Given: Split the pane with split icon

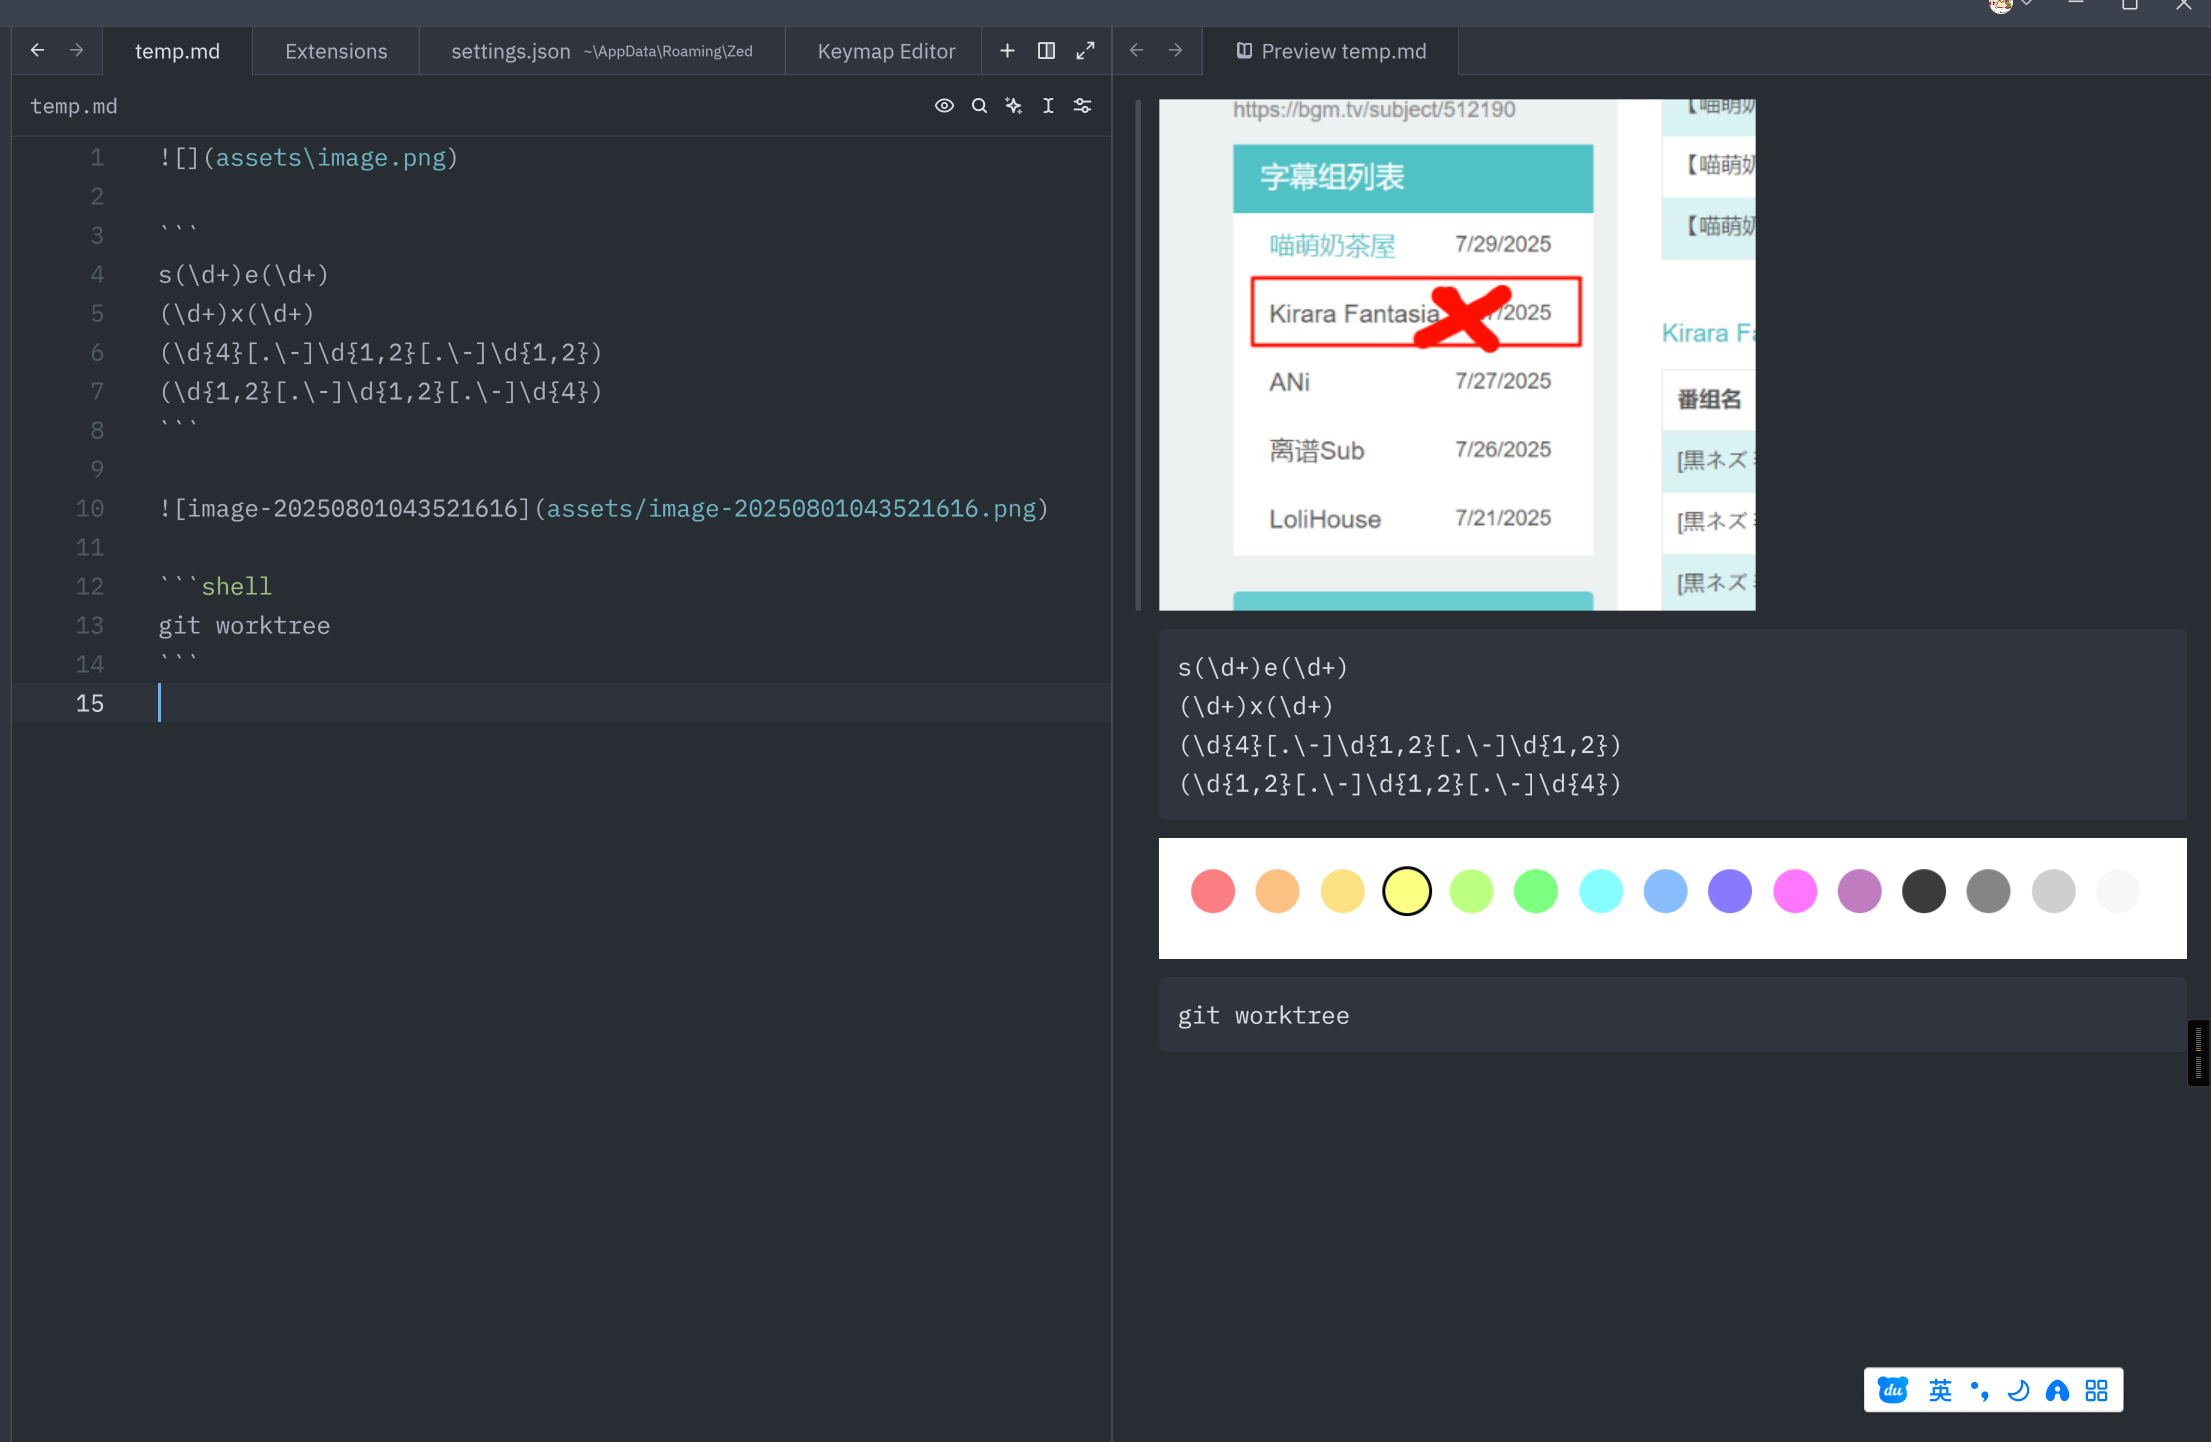Looking at the screenshot, I should point(1046,51).
